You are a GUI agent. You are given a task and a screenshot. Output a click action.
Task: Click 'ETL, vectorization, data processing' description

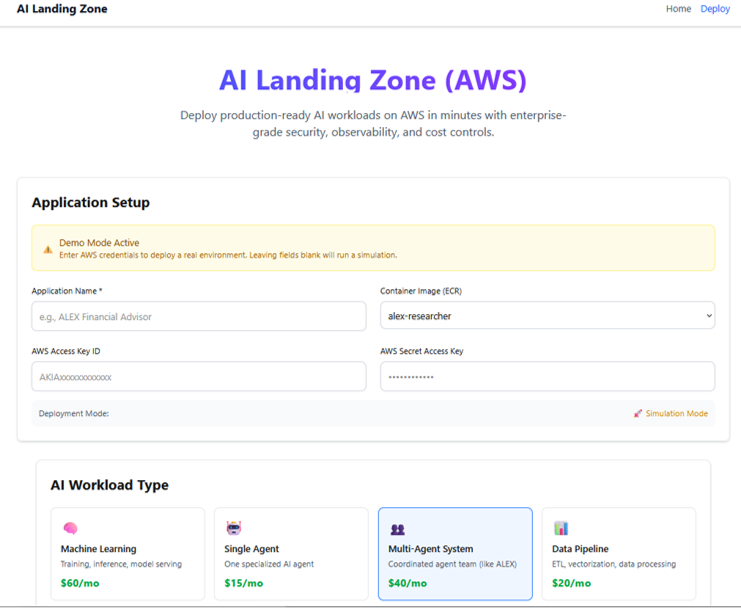point(614,564)
